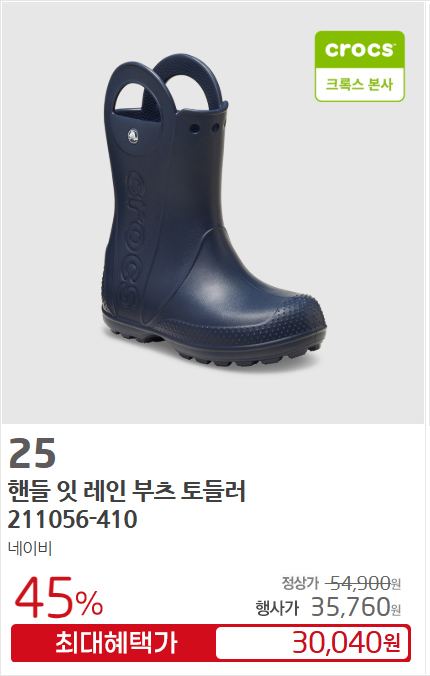This screenshot has height=676, width=430.
Task: Click the boot's treaded sole
Action: tap(213, 347)
